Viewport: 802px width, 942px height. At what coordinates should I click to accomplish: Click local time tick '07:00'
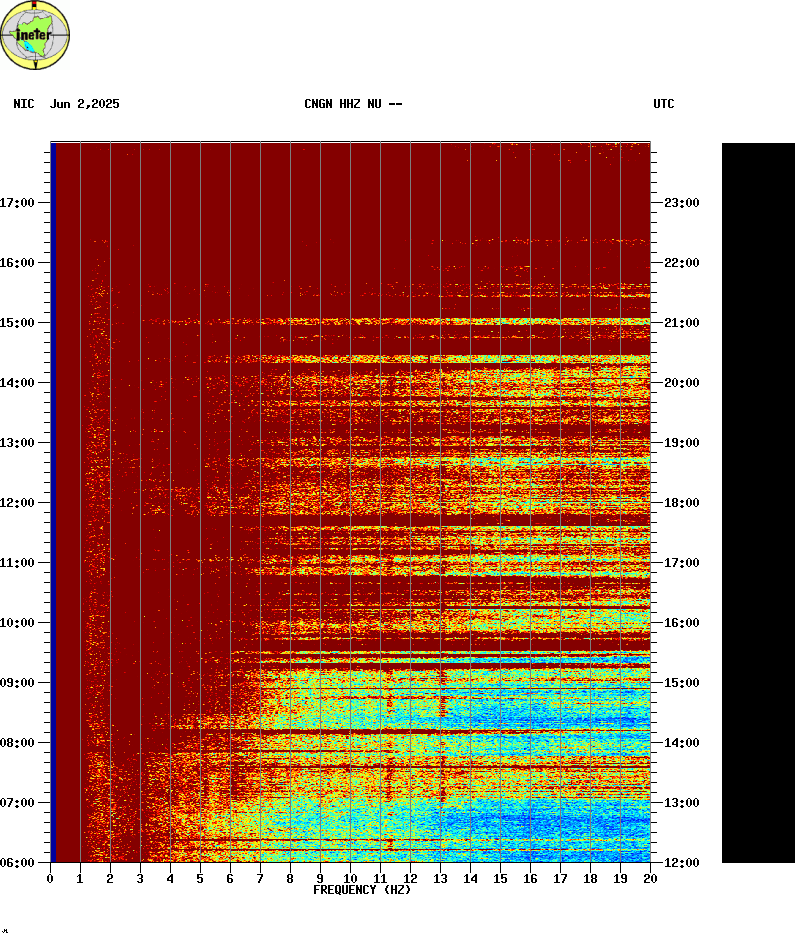click(17, 803)
